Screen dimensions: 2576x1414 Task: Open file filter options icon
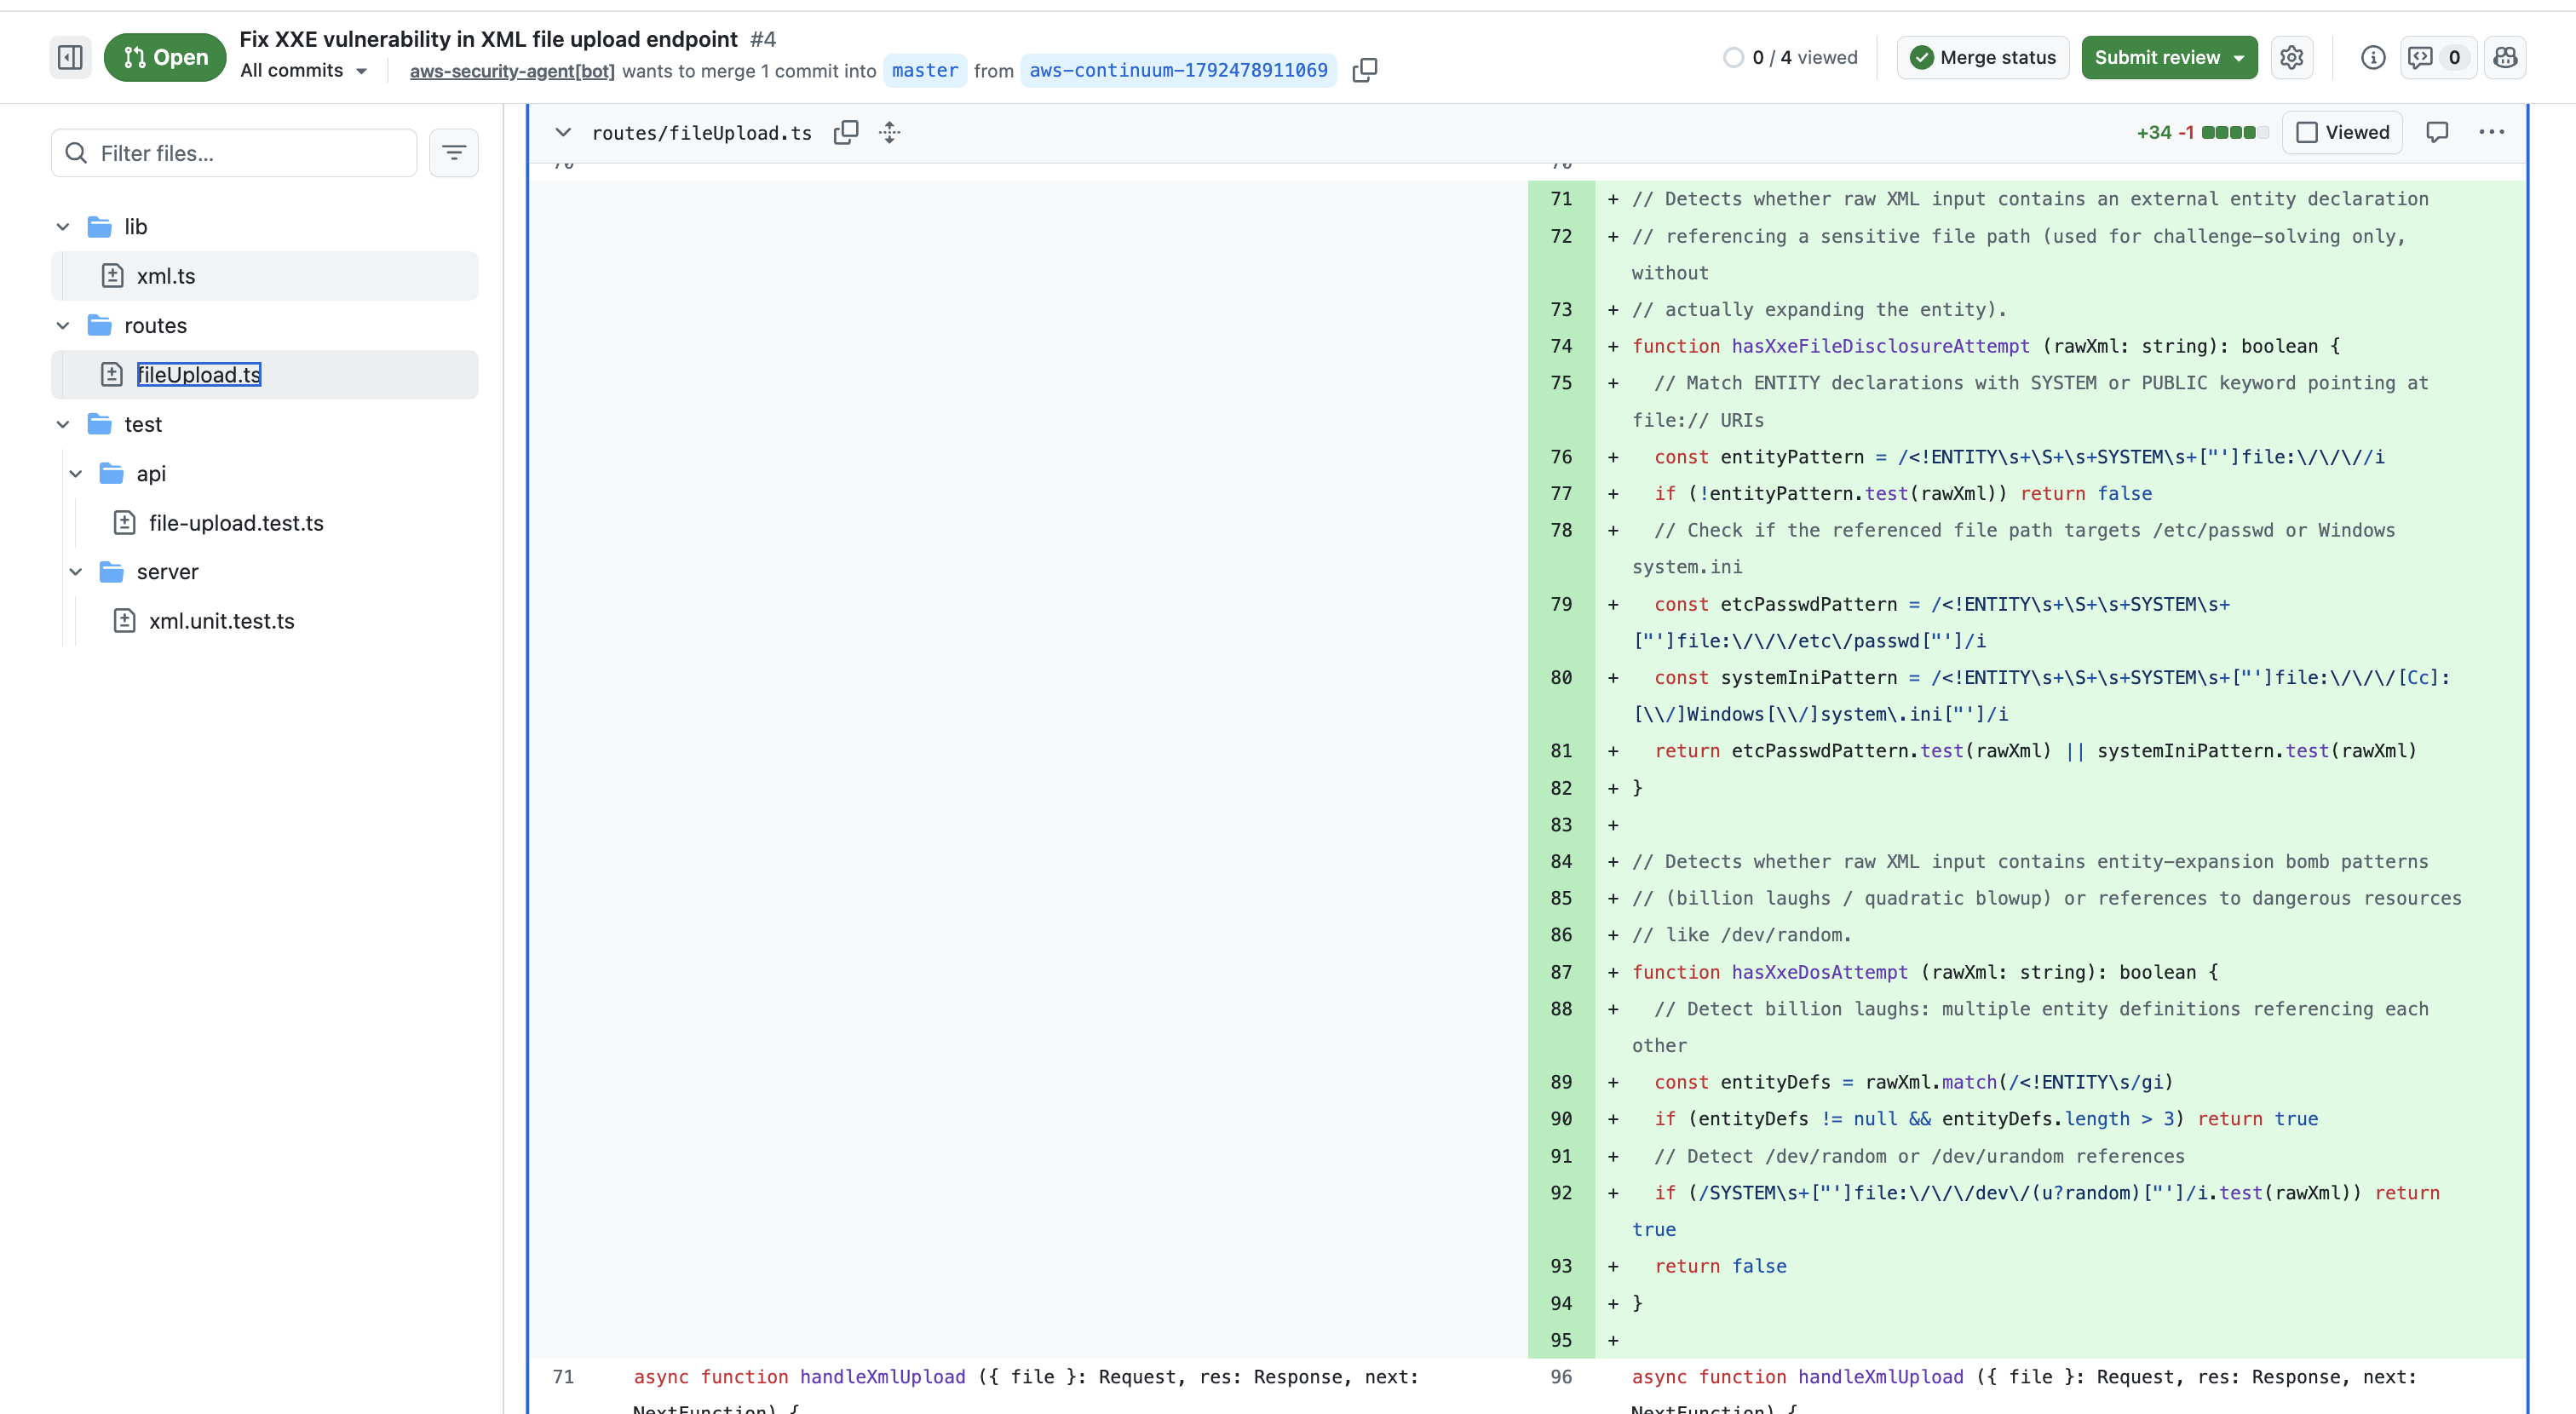click(x=454, y=153)
